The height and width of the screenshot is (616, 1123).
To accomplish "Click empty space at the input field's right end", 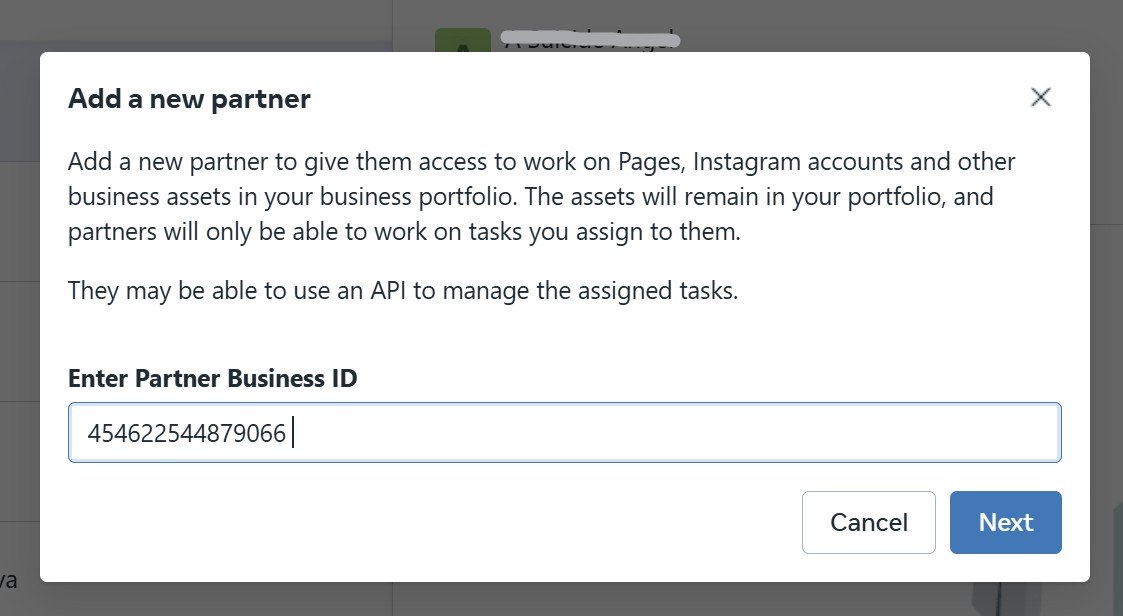I will [1000, 433].
